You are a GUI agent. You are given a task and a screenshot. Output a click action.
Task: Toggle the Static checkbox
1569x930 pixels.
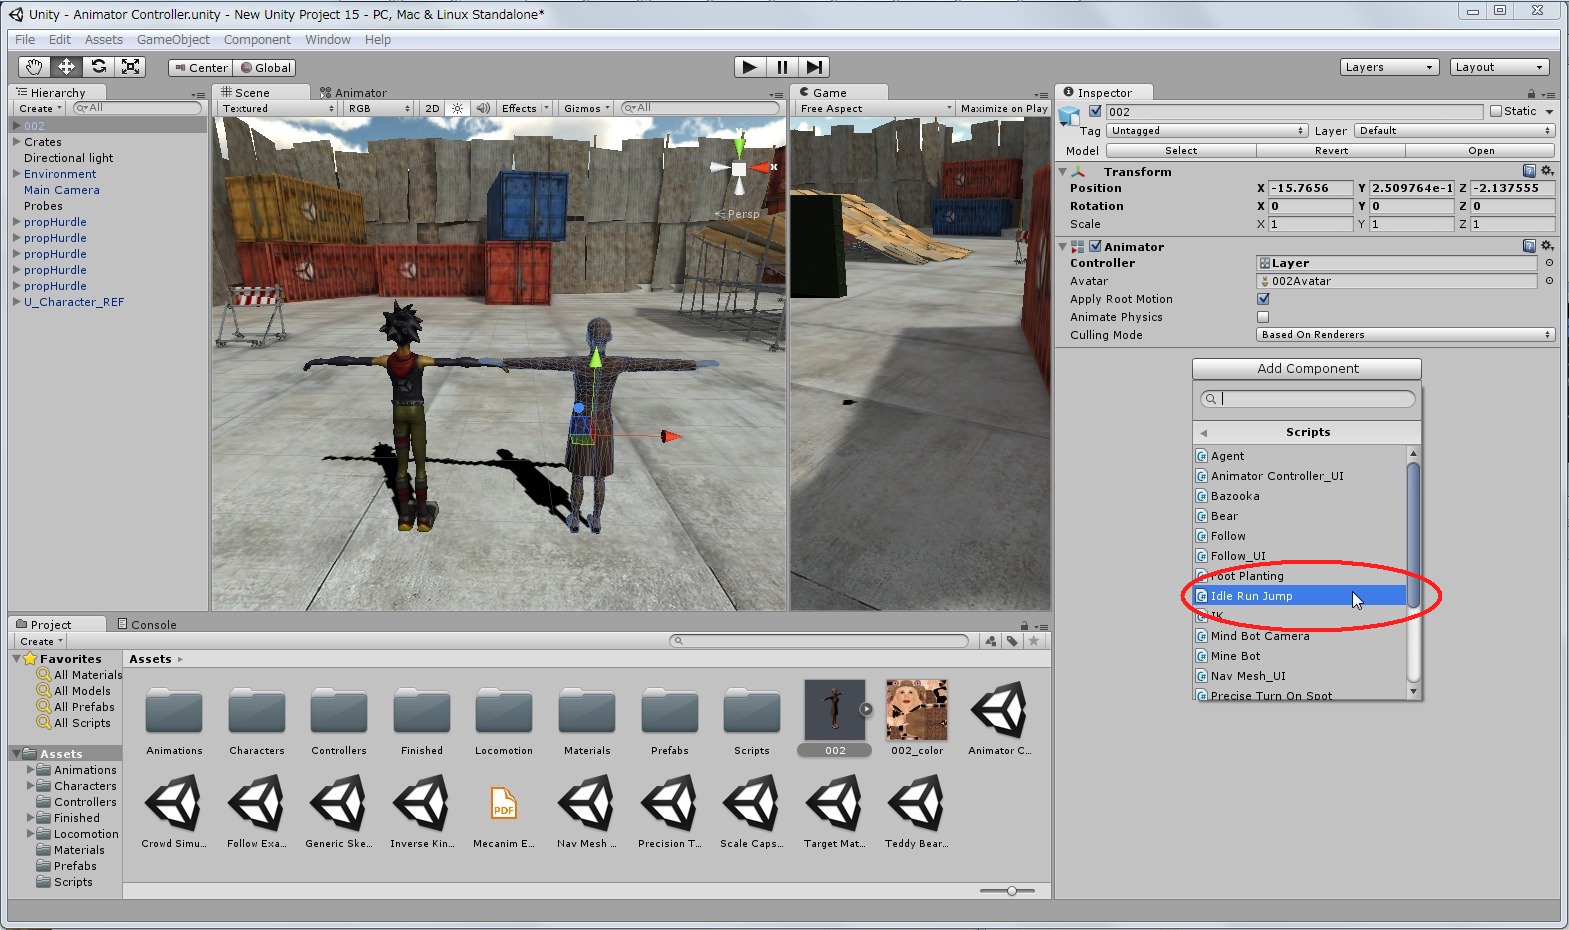tap(1496, 111)
